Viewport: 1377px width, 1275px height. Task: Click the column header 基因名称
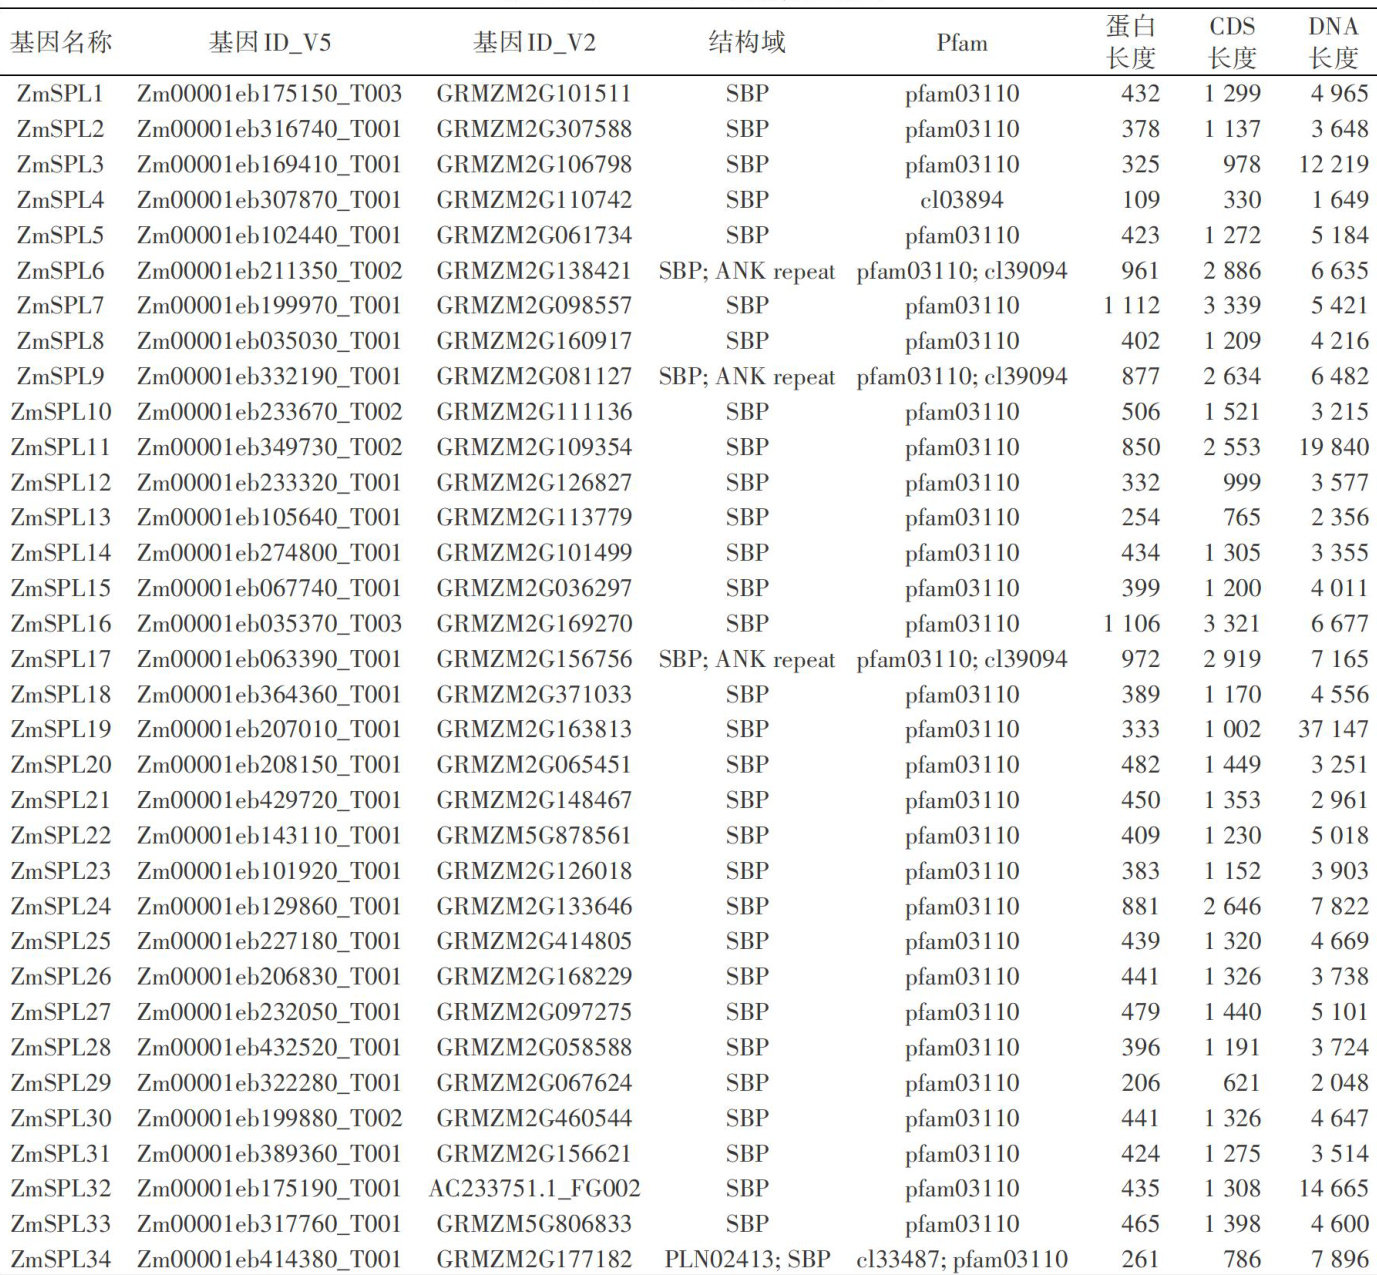pyautogui.click(x=61, y=42)
